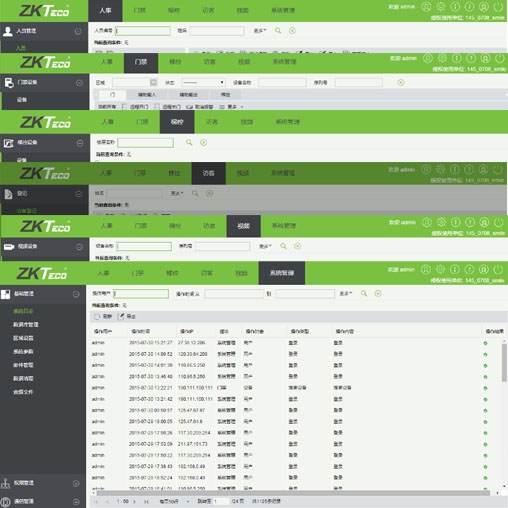Click the 序列号 field in the 视频 screen
The width and height of the screenshot is (508, 508).
(222, 246)
